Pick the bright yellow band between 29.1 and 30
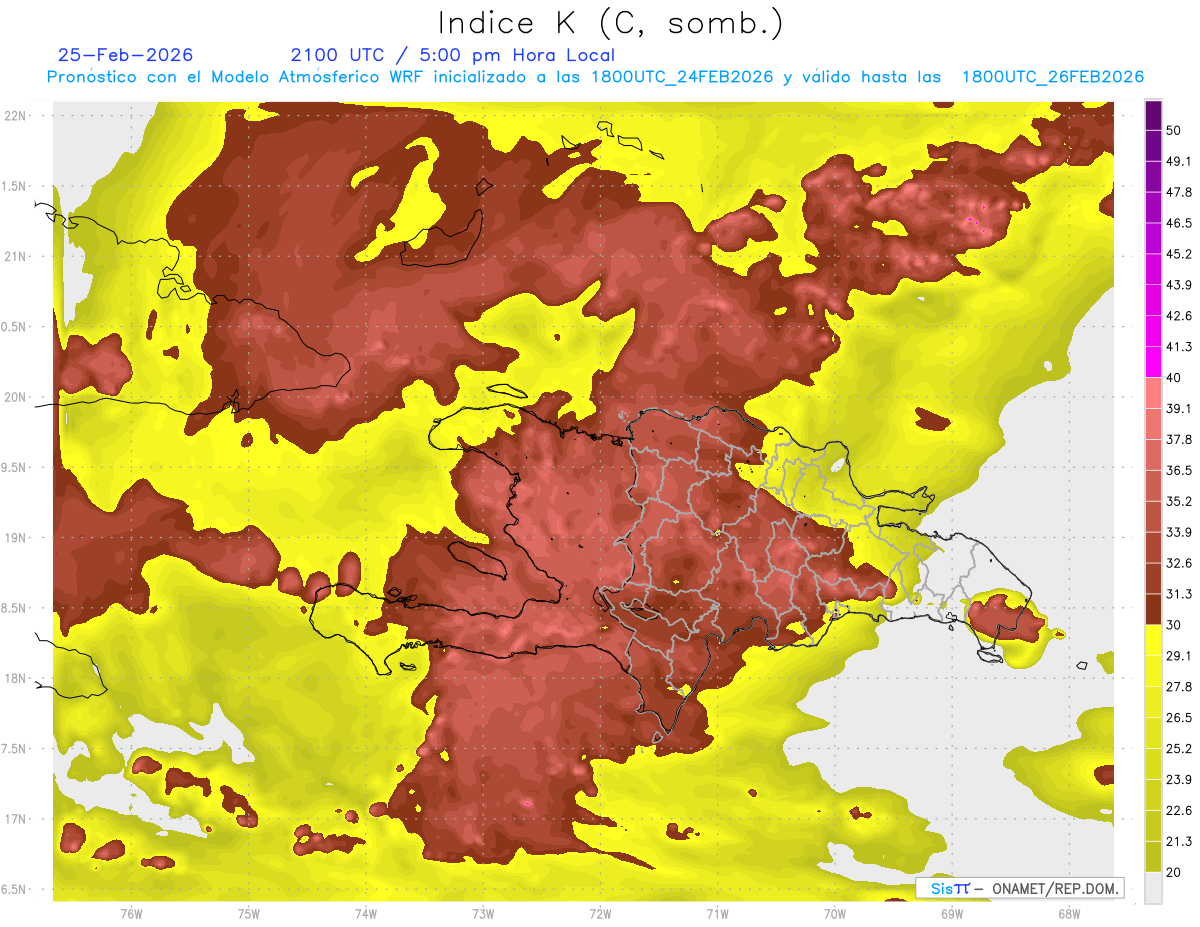The image size is (1200, 927). click(x=1153, y=640)
